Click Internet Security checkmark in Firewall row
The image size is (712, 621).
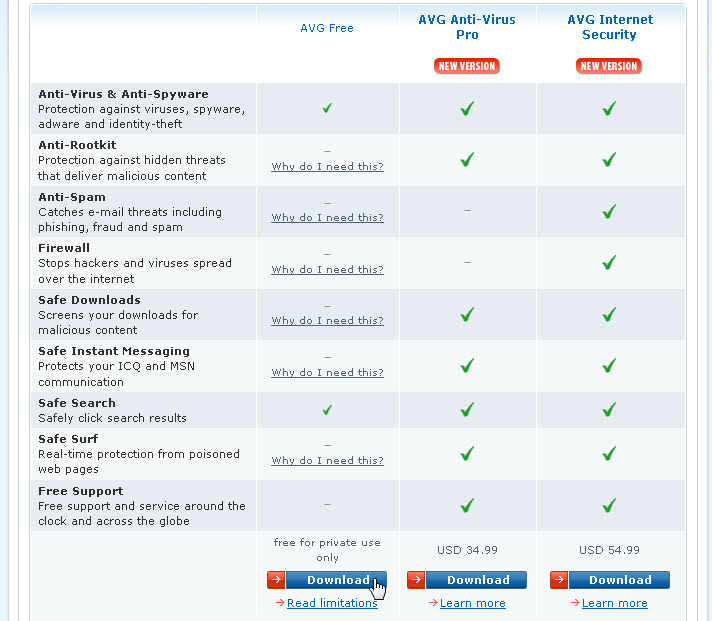[609, 262]
